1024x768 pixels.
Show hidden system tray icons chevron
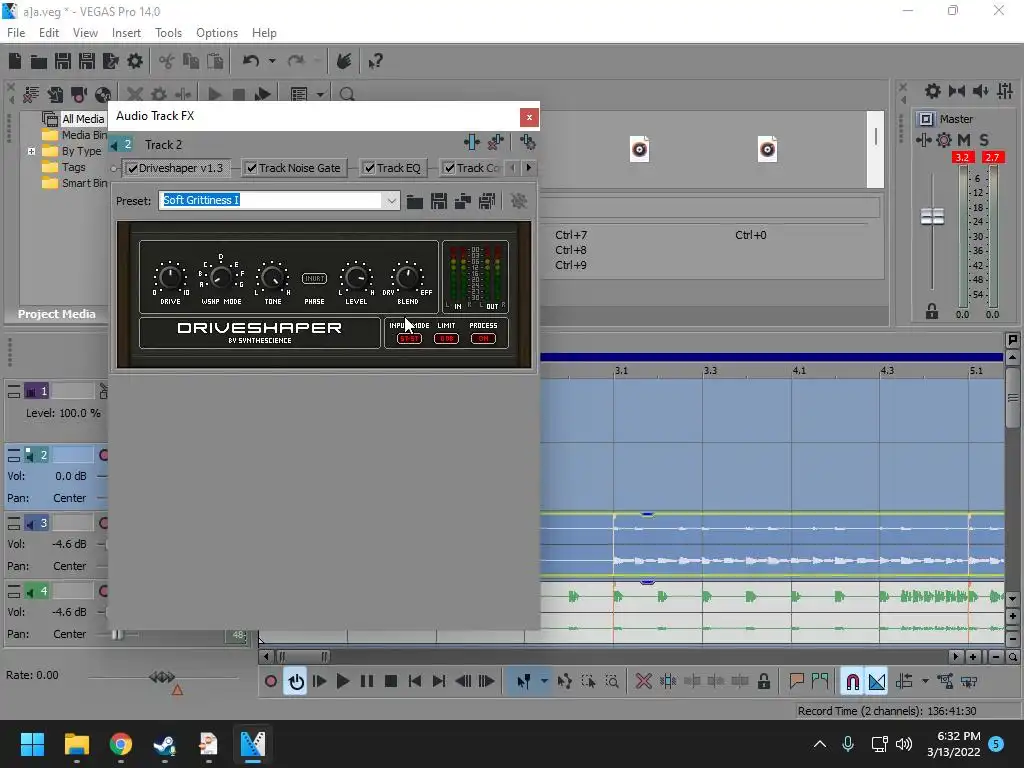(x=820, y=744)
